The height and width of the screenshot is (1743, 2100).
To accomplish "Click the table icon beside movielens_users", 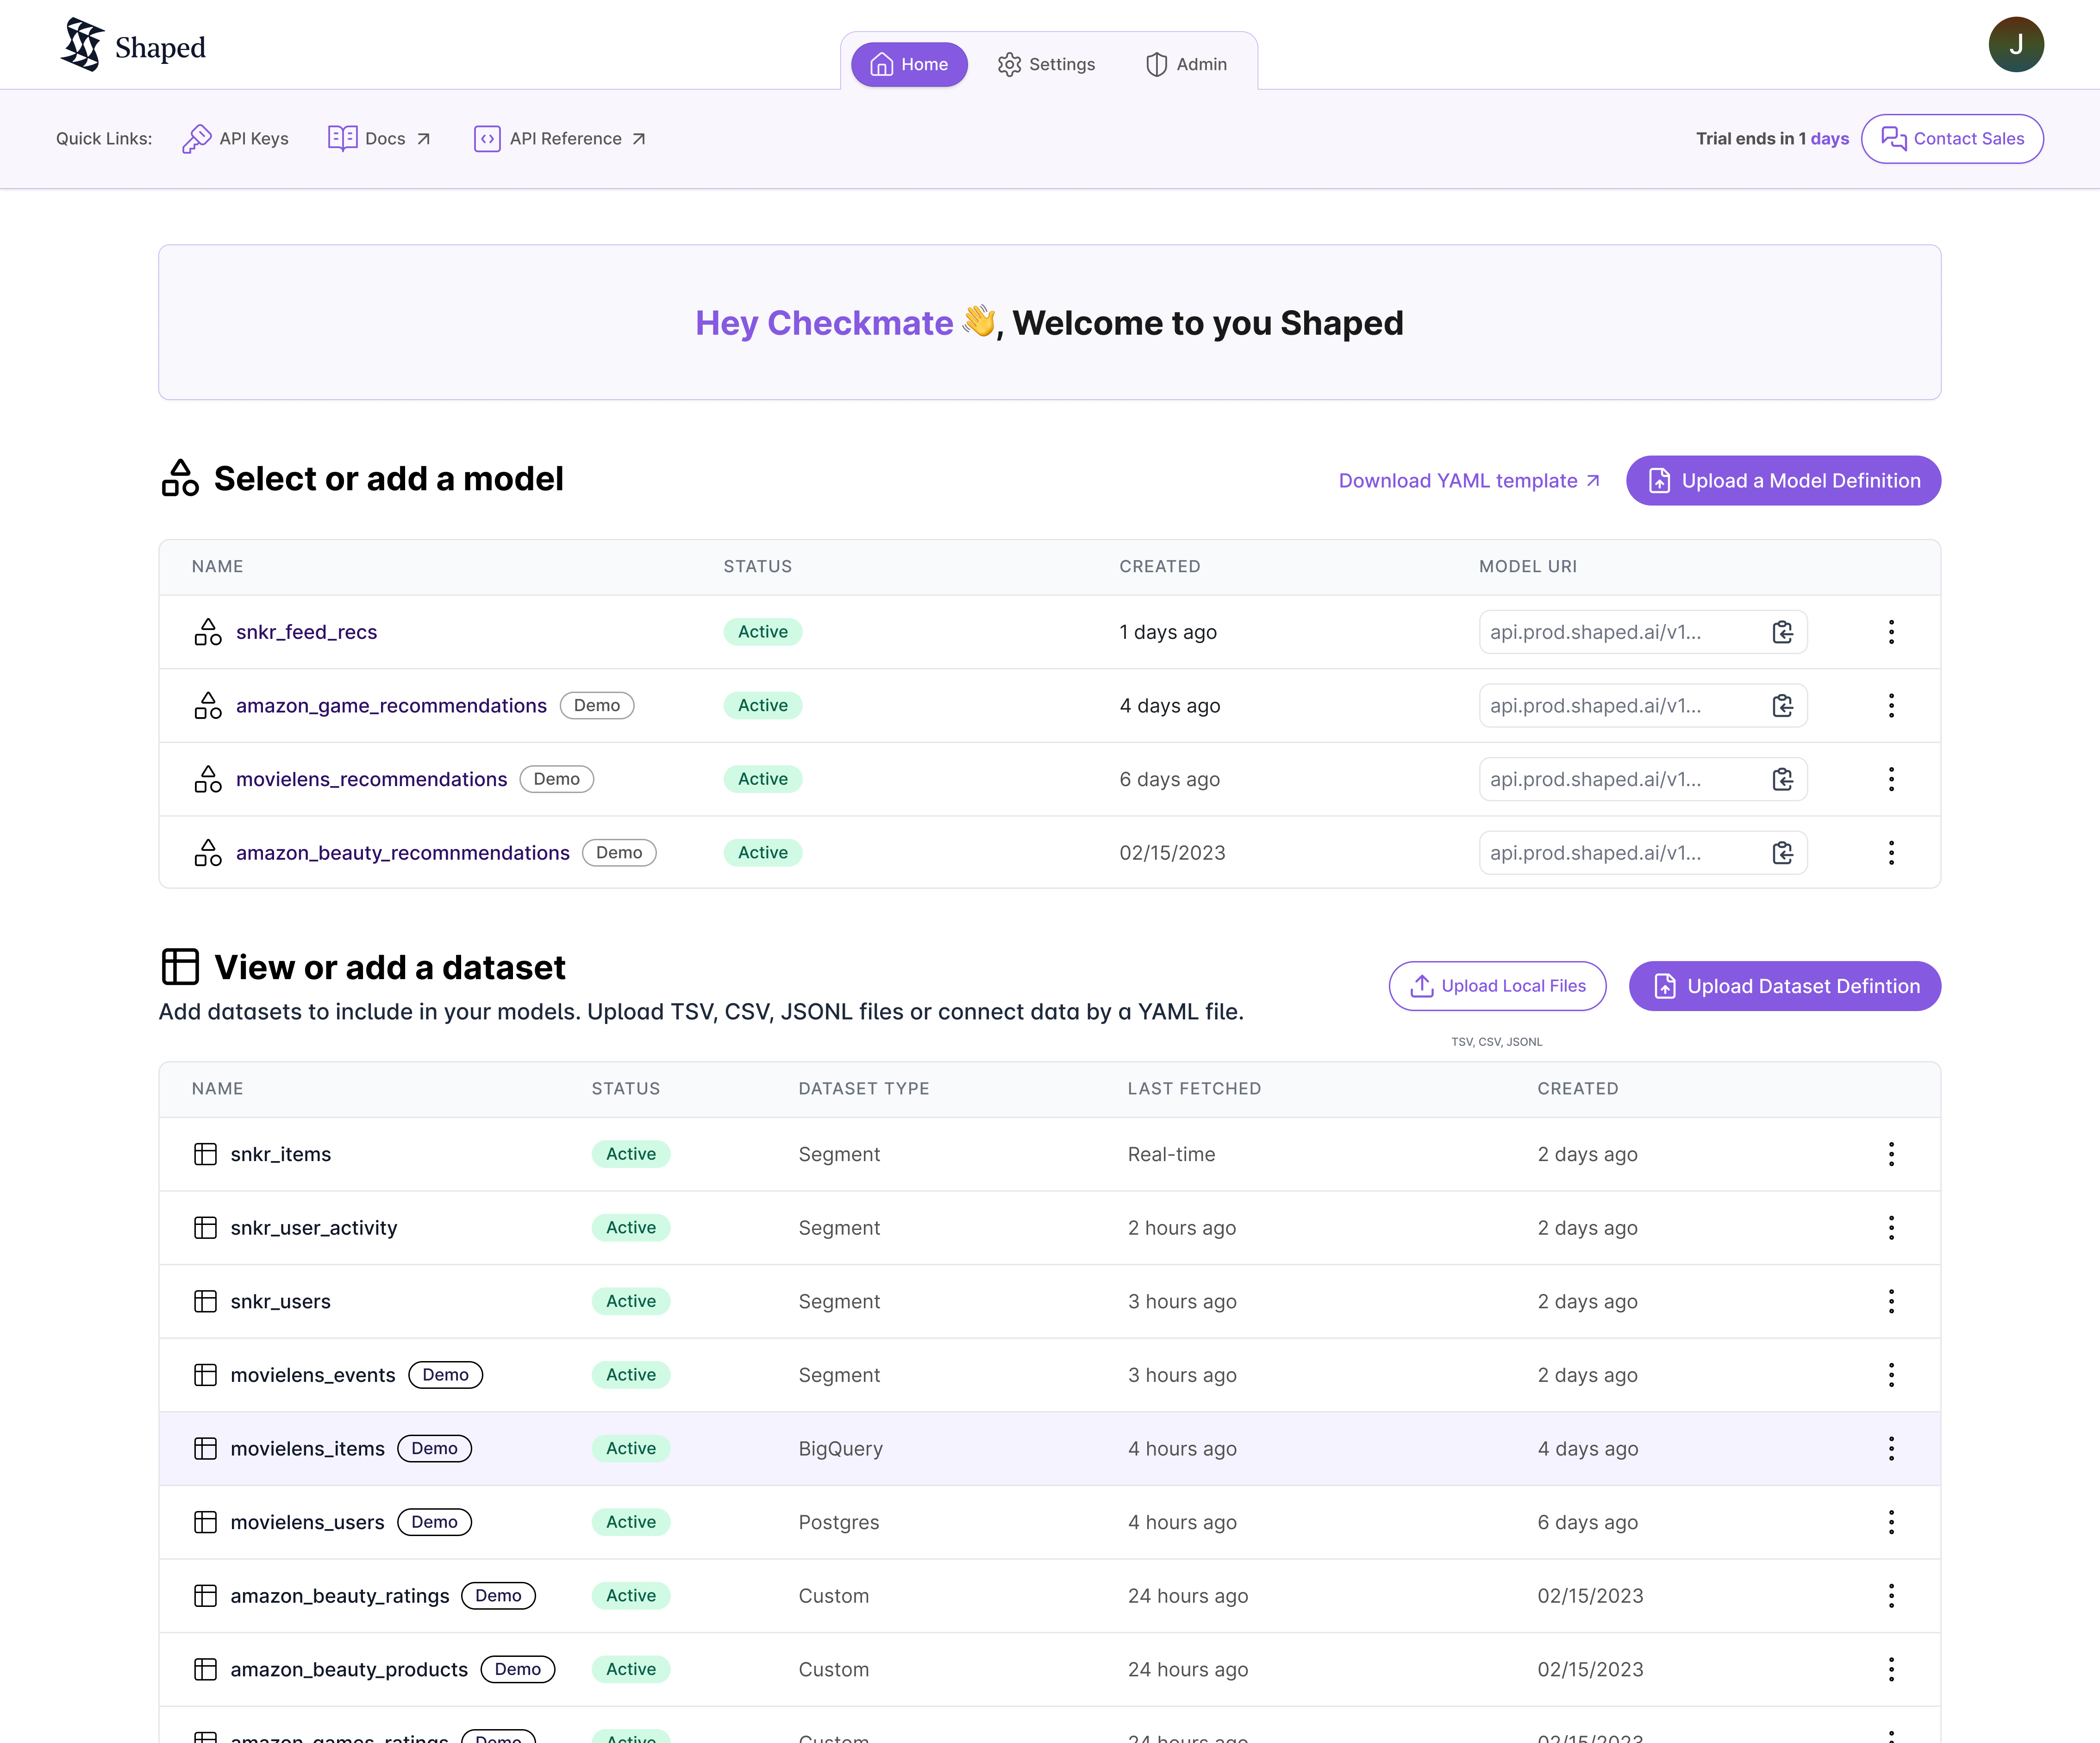I will (x=205, y=1522).
